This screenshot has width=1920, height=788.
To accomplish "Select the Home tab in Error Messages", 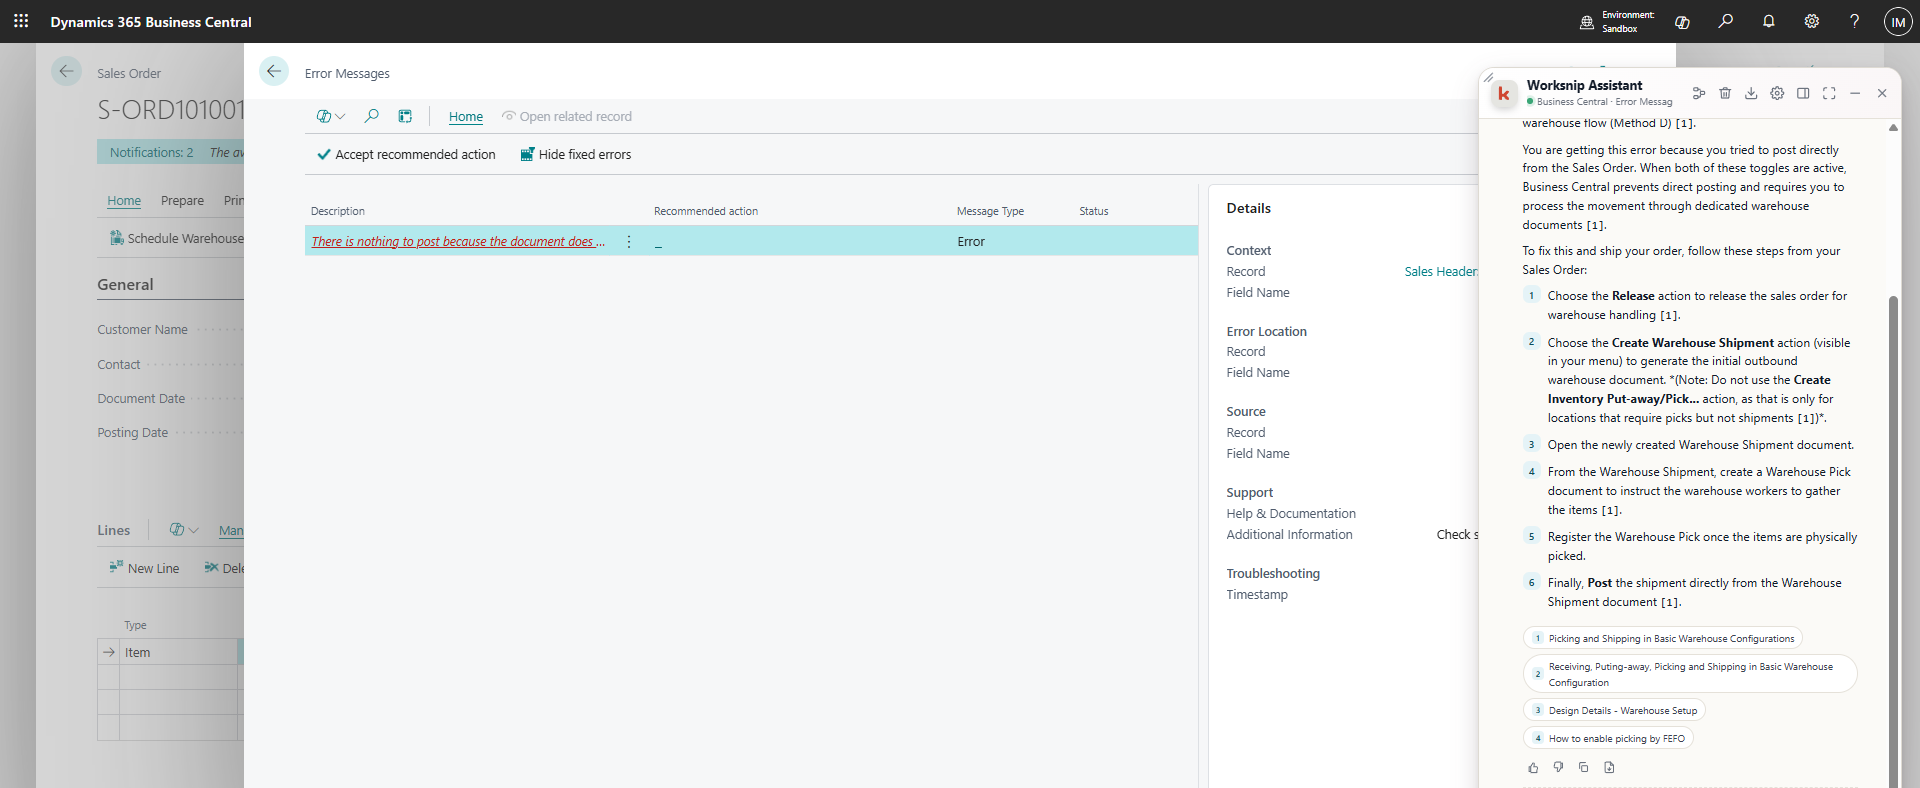I will click(x=466, y=117).
